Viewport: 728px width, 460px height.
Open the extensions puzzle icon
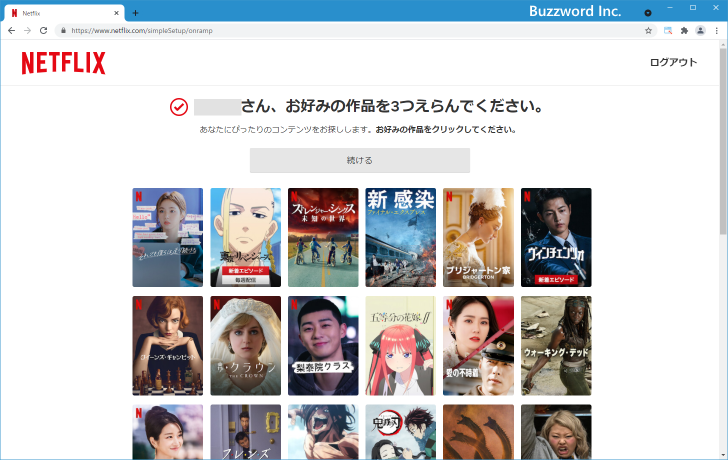click(684, 31)
